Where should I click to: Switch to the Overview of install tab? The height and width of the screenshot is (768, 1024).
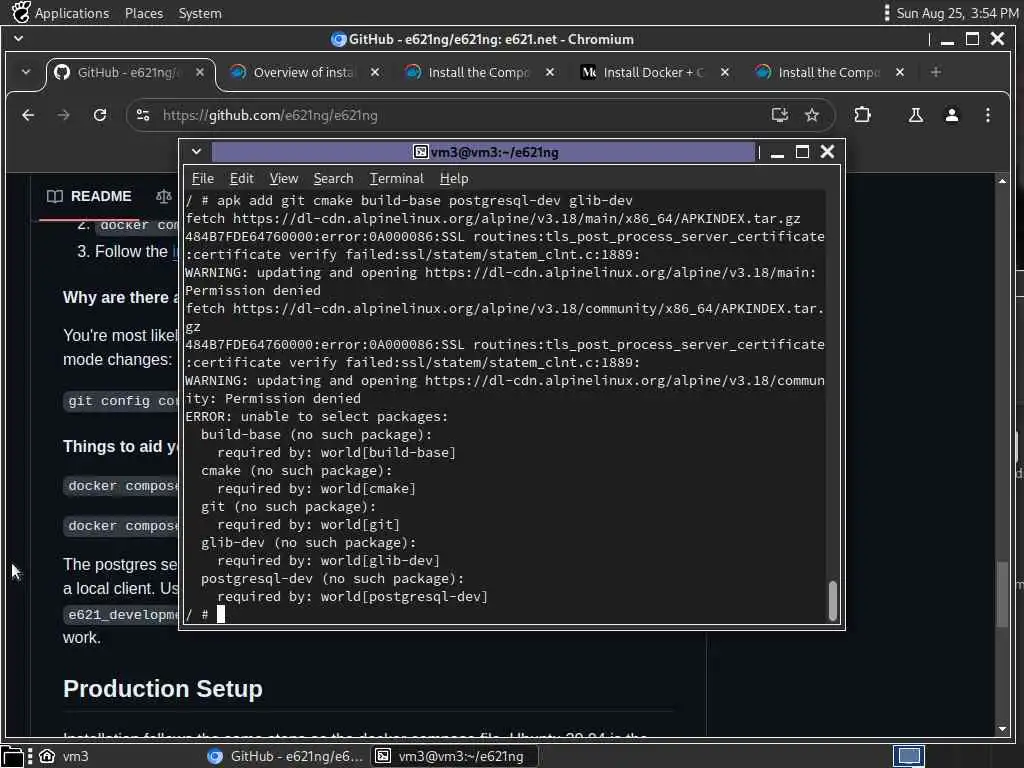(304, 72)
